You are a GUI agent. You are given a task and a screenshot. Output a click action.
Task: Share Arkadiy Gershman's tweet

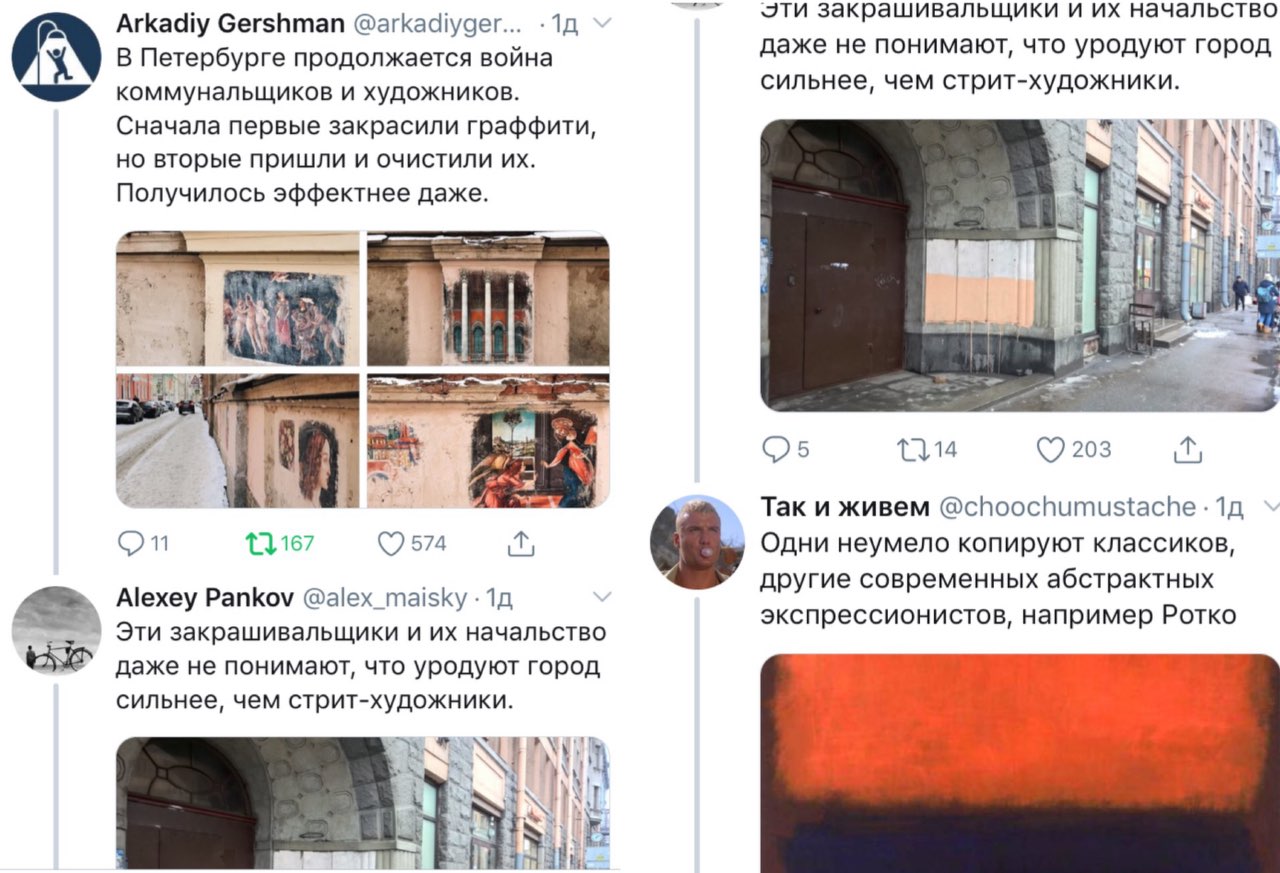click(521, 542)
